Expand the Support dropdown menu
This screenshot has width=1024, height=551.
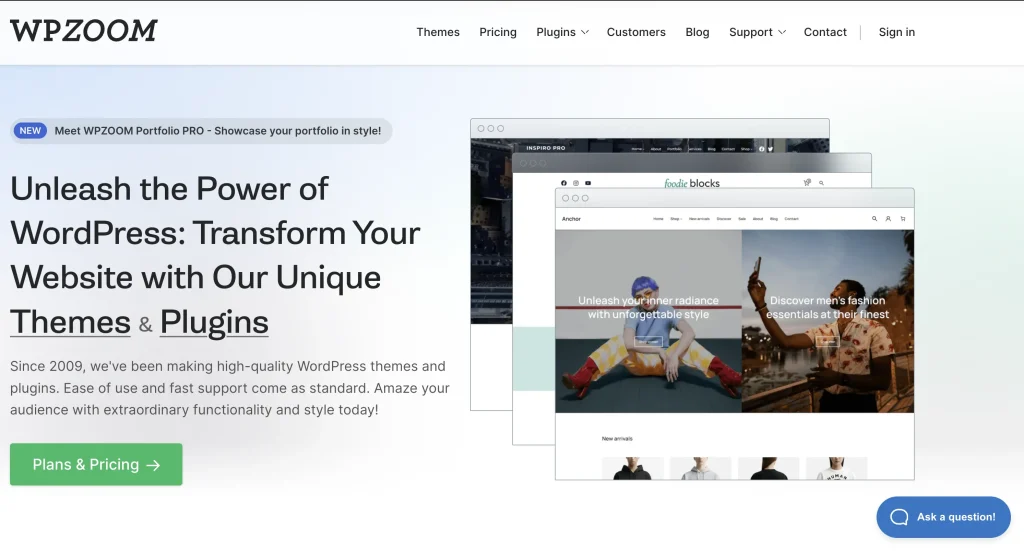click(757, 32)
